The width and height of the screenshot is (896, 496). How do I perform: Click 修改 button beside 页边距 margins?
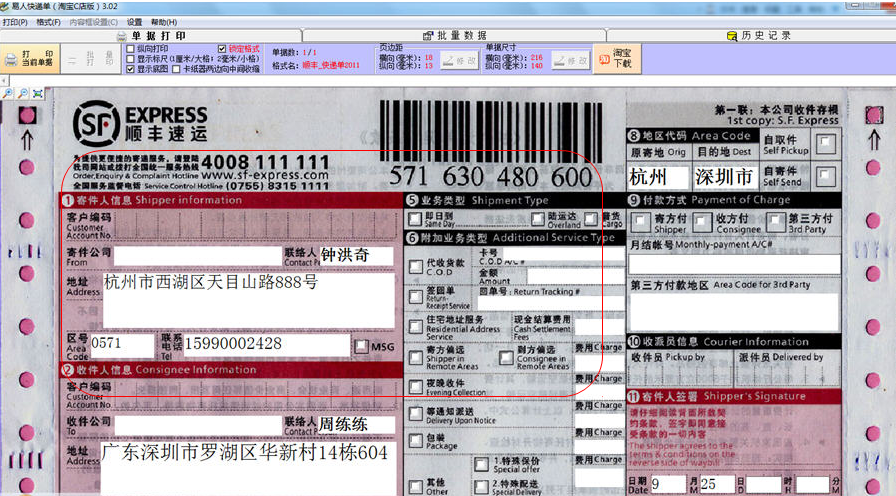tap(459, 61)
